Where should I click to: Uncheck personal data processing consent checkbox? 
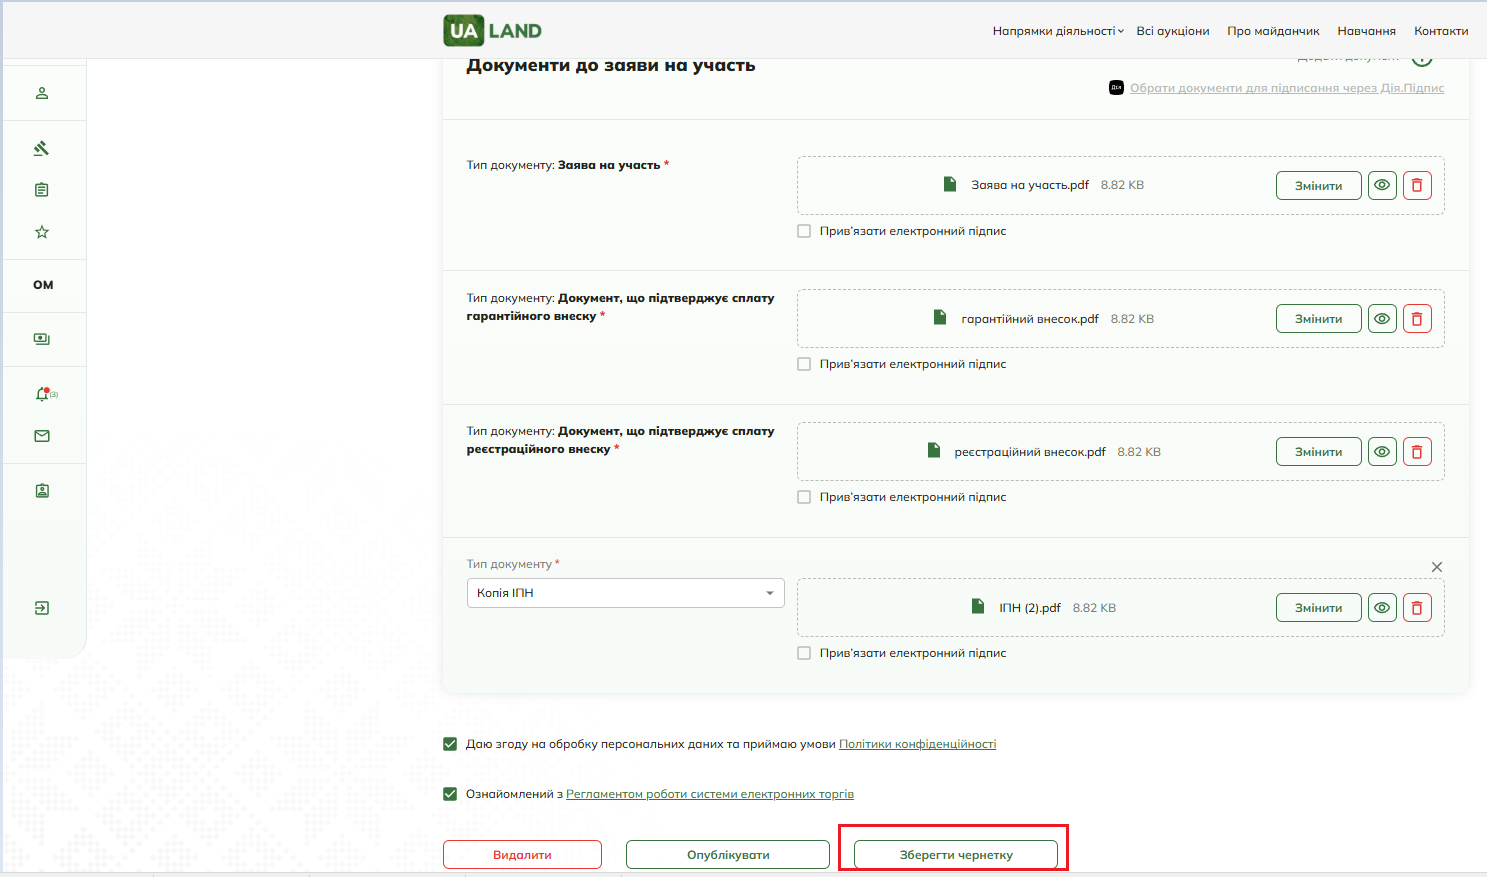pos(450,744)
